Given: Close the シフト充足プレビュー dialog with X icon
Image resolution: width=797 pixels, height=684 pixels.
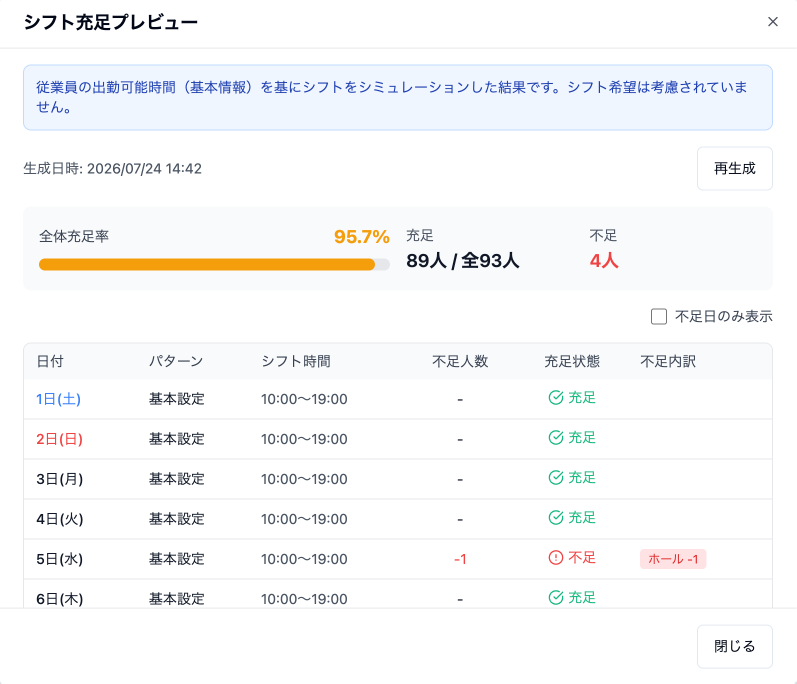Looking at the screenshot, I should pos(773,22).
